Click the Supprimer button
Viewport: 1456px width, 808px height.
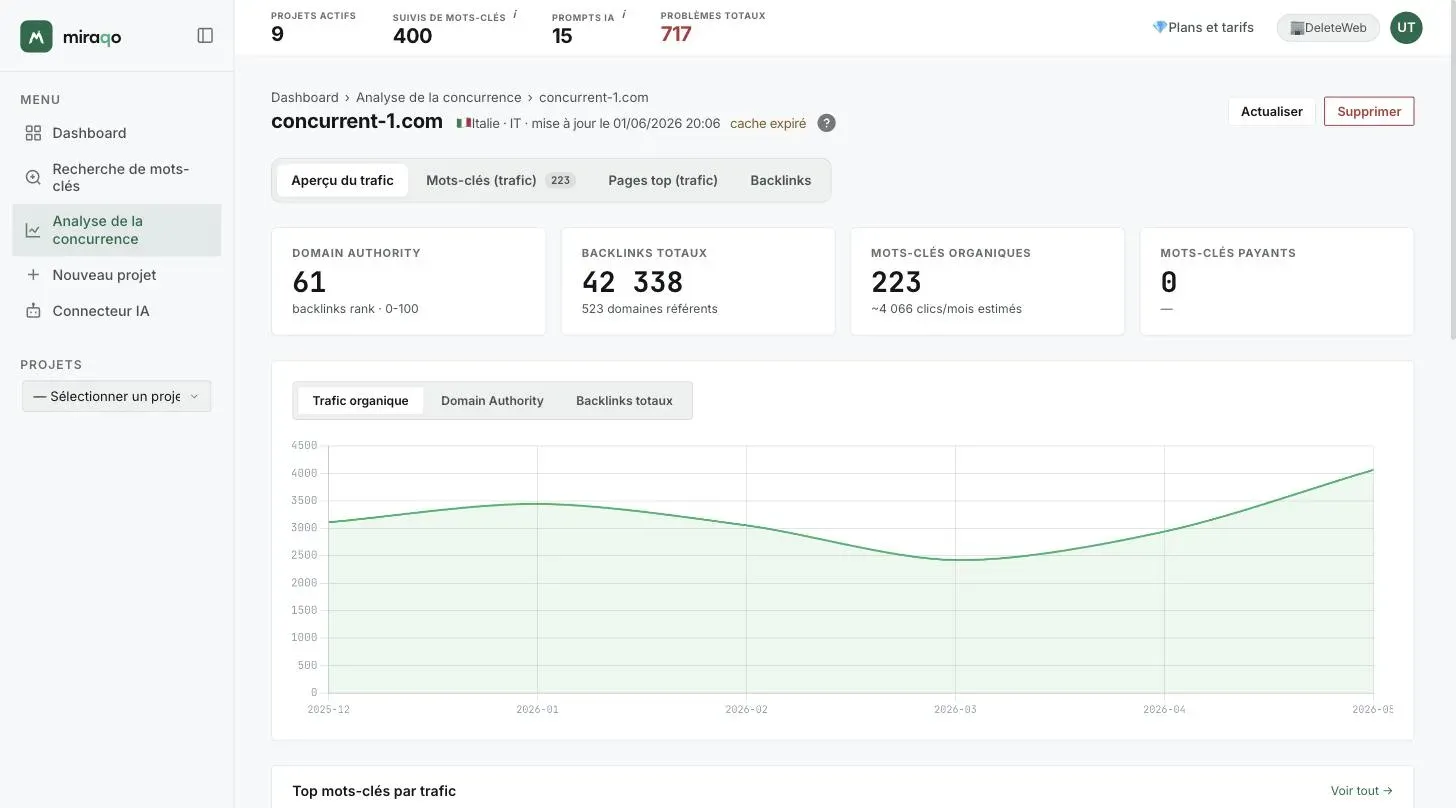pyautogui.click(x=1369, y=112)
